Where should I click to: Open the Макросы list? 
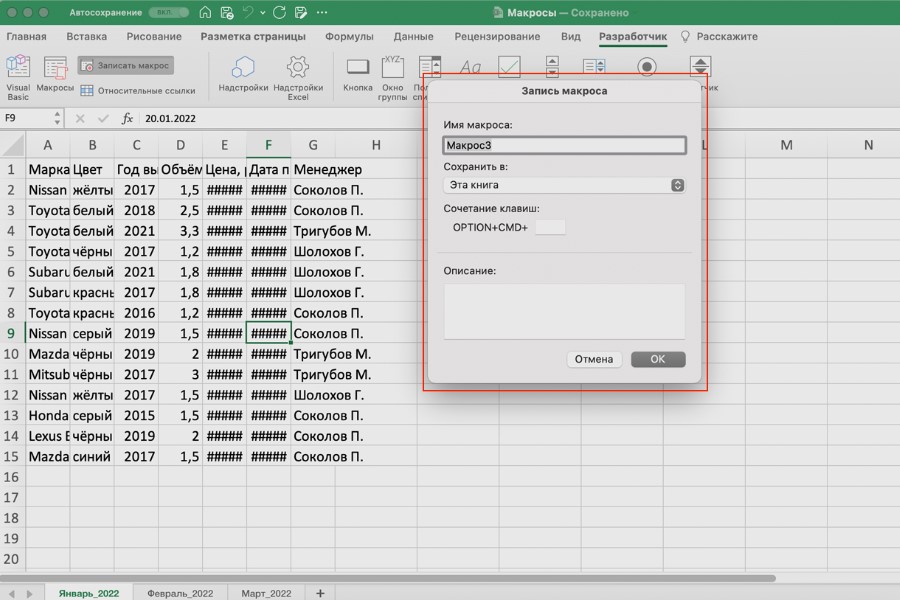(55, 76)
